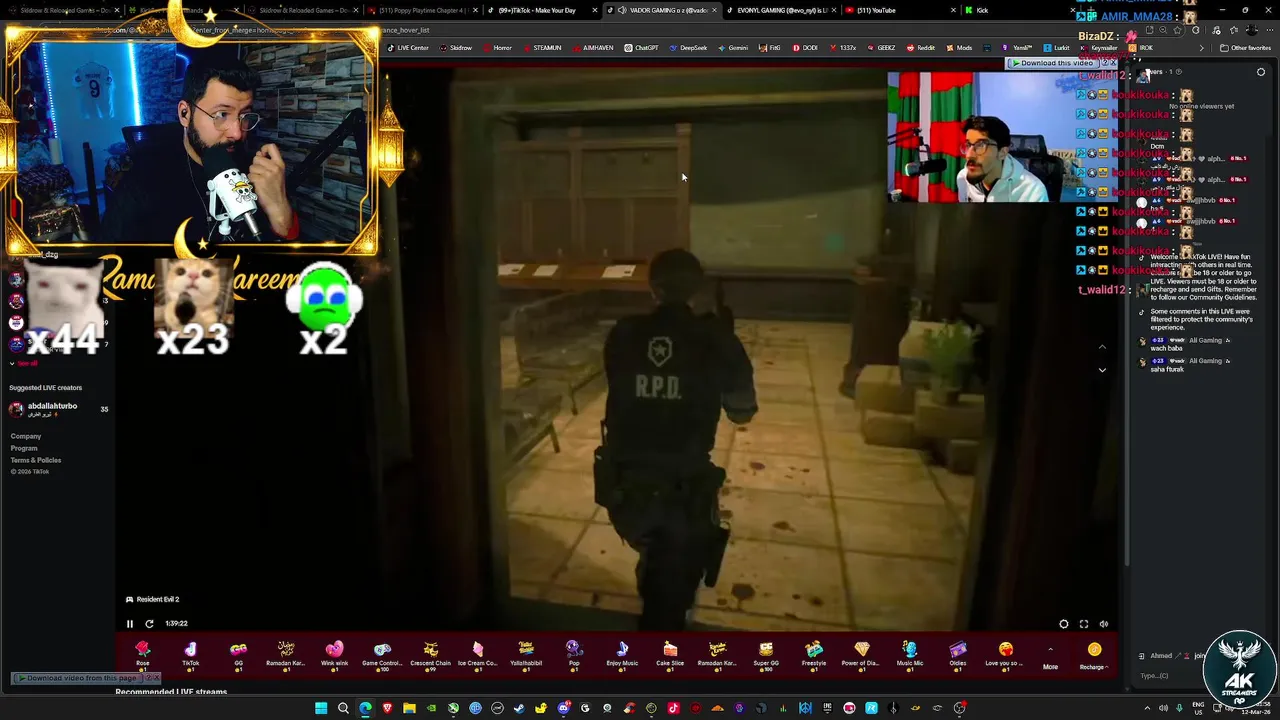Close the VADOR GAMING tab
1280x720 pixels.
click(x=713, y=10)
